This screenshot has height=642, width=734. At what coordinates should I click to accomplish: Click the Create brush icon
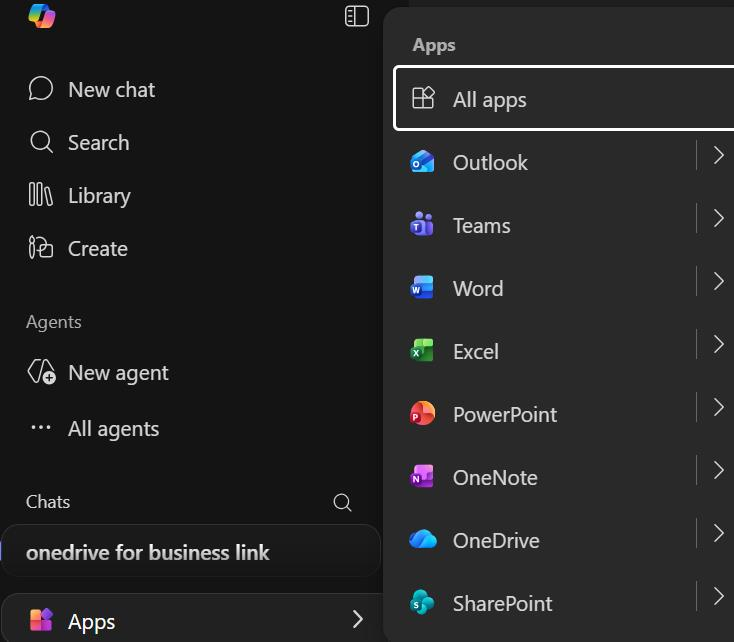[40, 247]
